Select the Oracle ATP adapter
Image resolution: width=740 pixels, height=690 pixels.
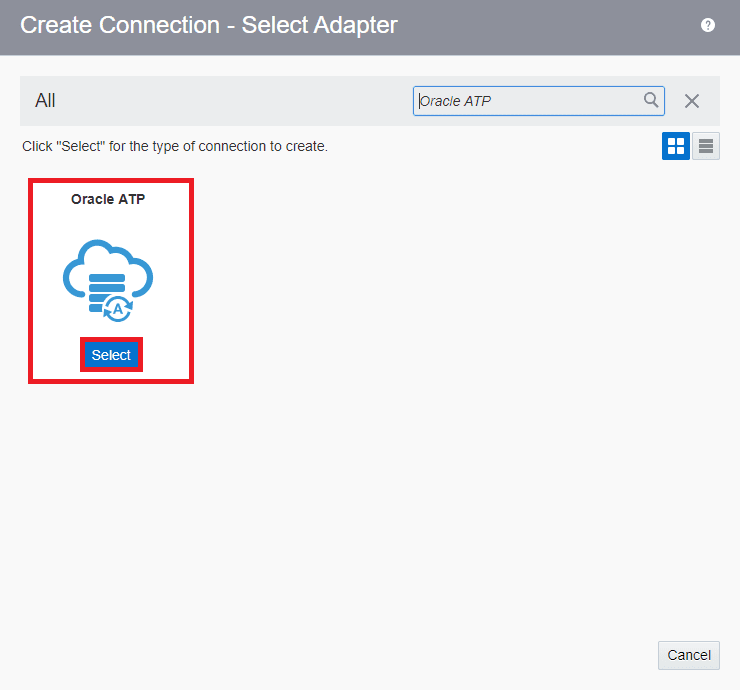[x=111, y=355]
